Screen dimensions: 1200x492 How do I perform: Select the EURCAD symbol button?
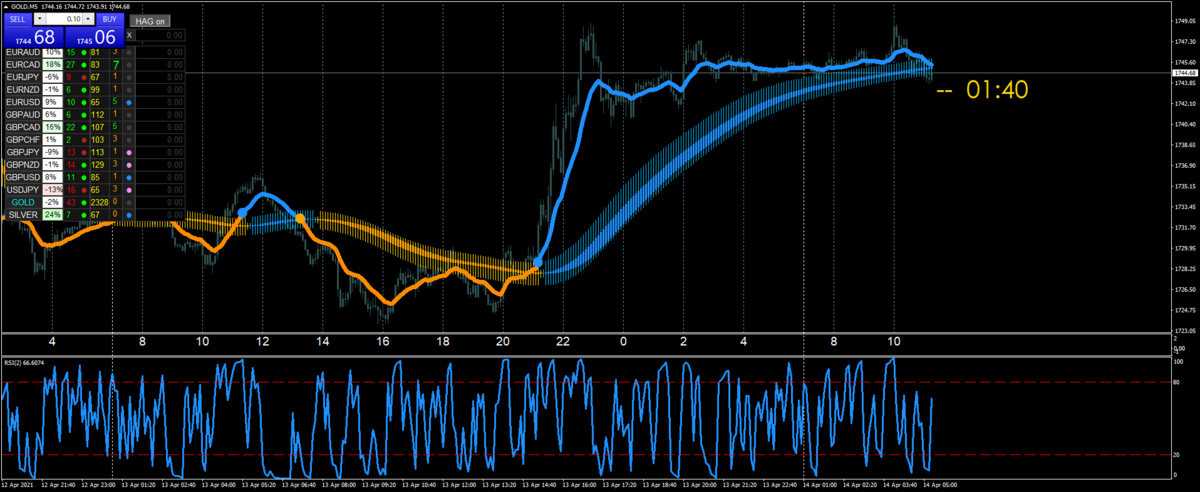pos(23,64)
